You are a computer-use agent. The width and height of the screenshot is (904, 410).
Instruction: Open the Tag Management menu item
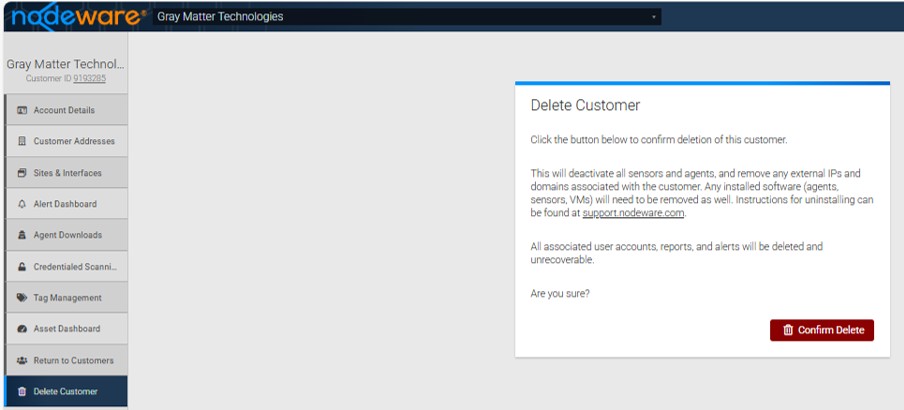click(x=66, y=298)
